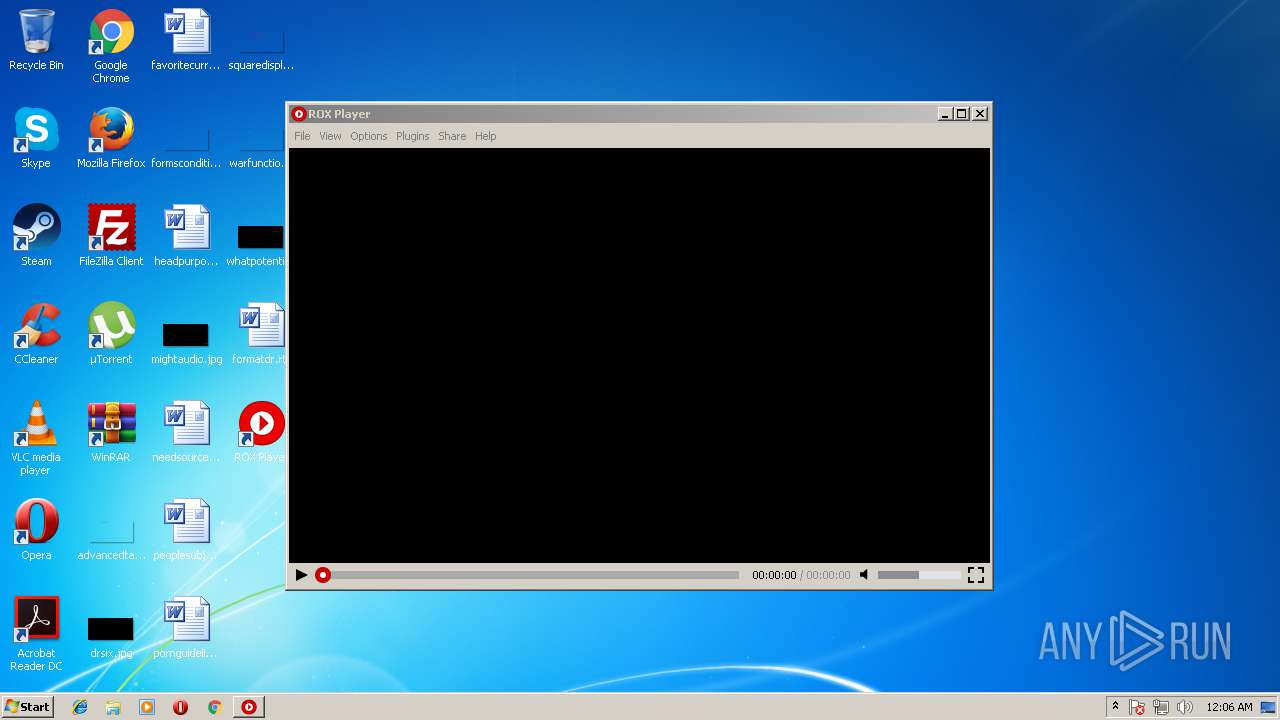Select the ROX Player desktop shortcut
The height and width of the screenshot is (720, 1280).
pos(261,432)
